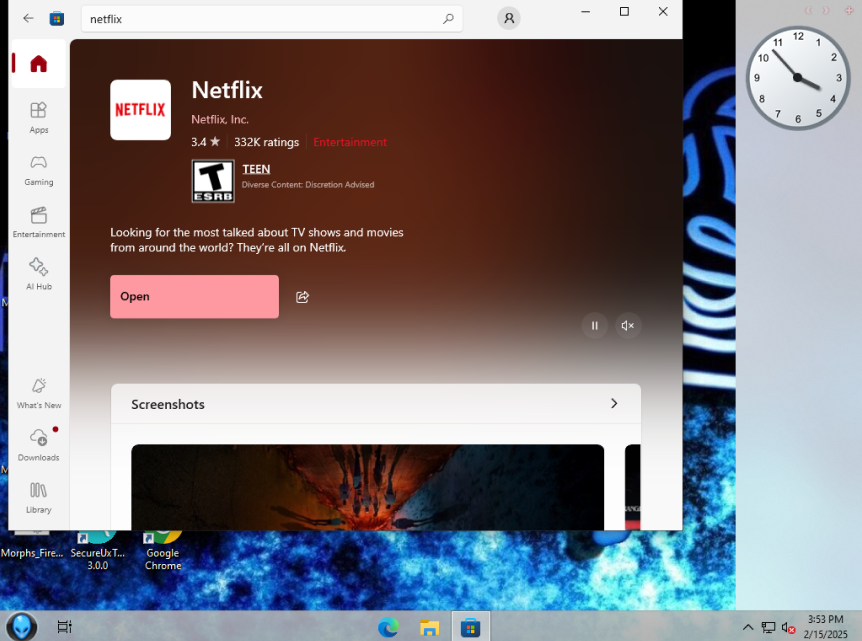Click the volume tray icon
Viewport: 862px width, 641px height.
point(788,627)
